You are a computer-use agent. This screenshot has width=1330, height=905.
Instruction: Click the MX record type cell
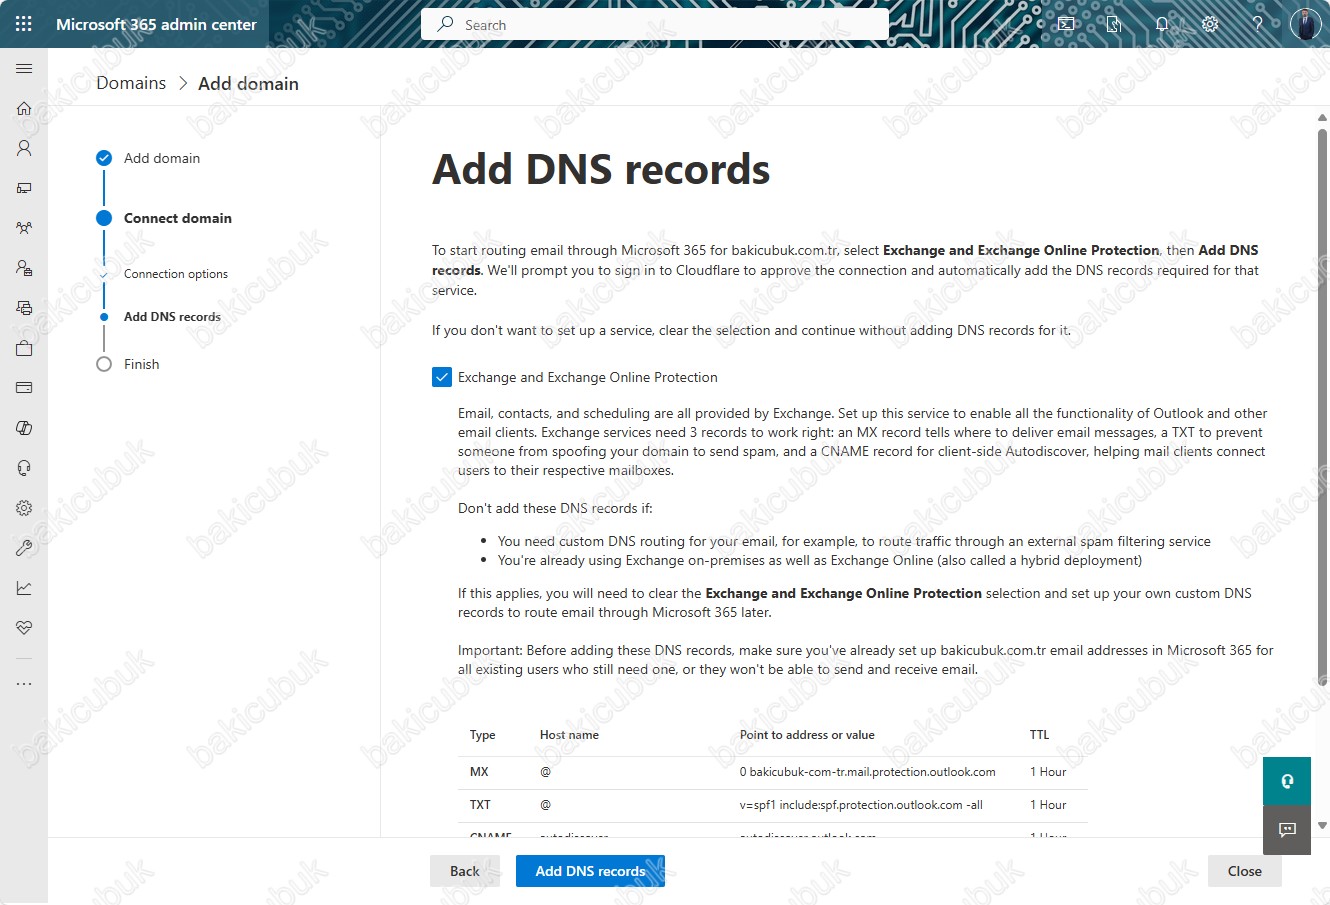pyautogui.click(x=479, y=772)
